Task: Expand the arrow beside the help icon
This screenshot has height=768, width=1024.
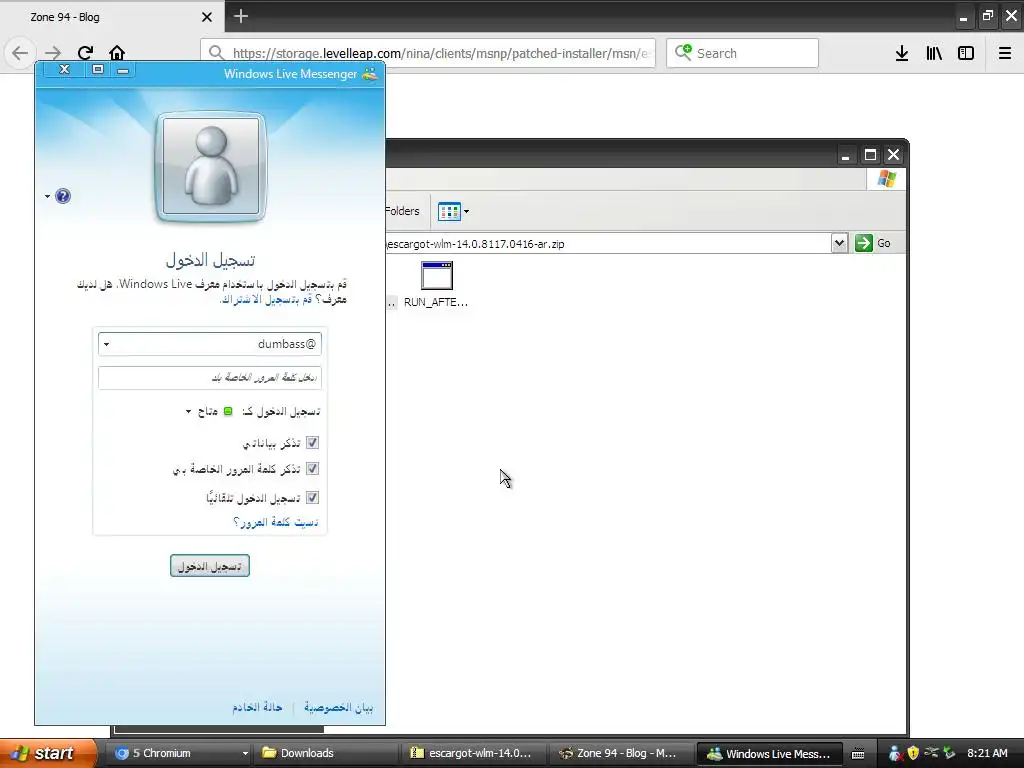Action: (x=48, y=196)
